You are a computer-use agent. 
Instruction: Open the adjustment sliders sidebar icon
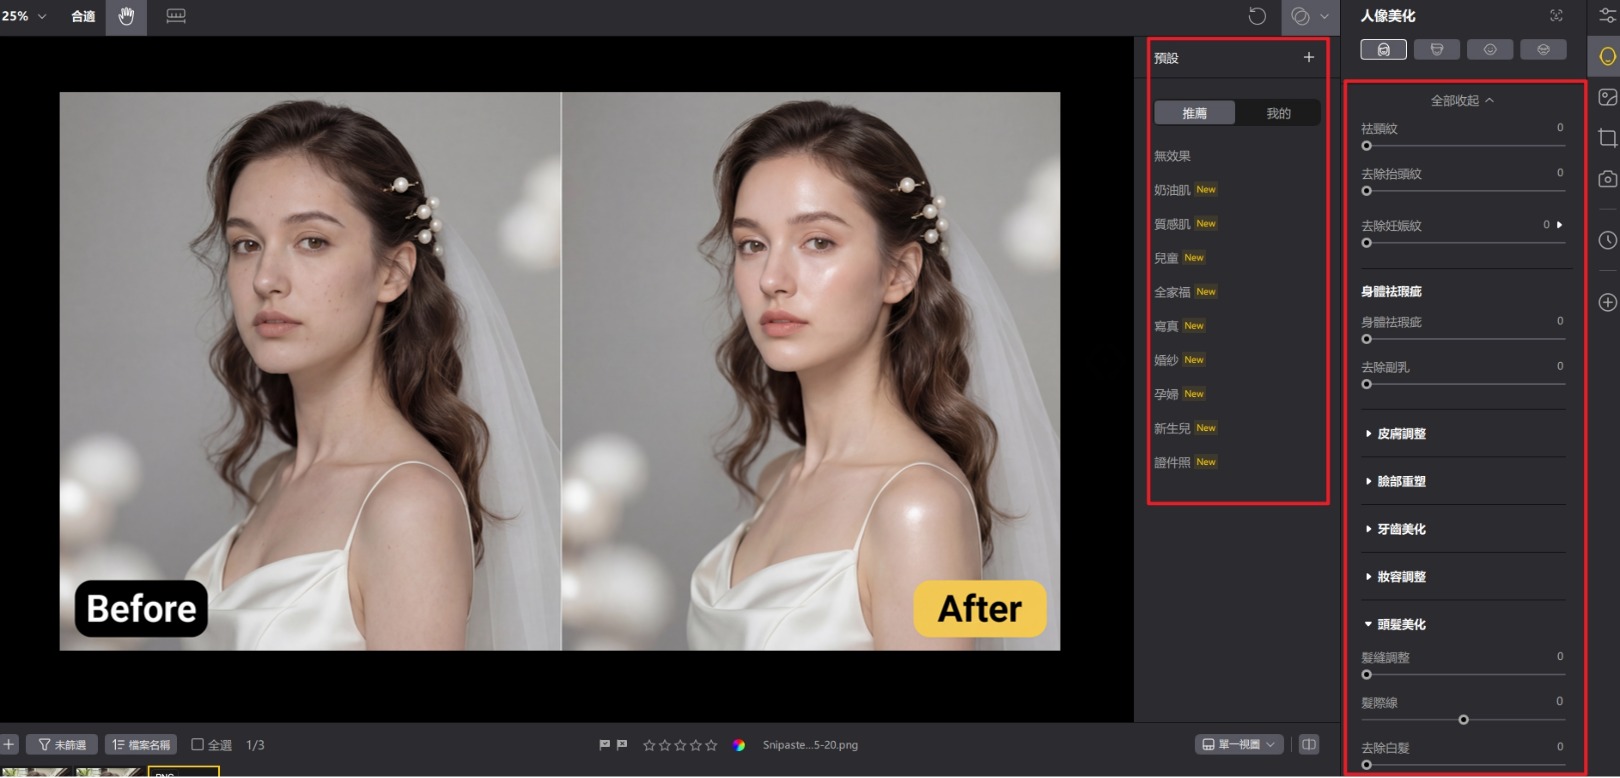(x=1607, y=15)
